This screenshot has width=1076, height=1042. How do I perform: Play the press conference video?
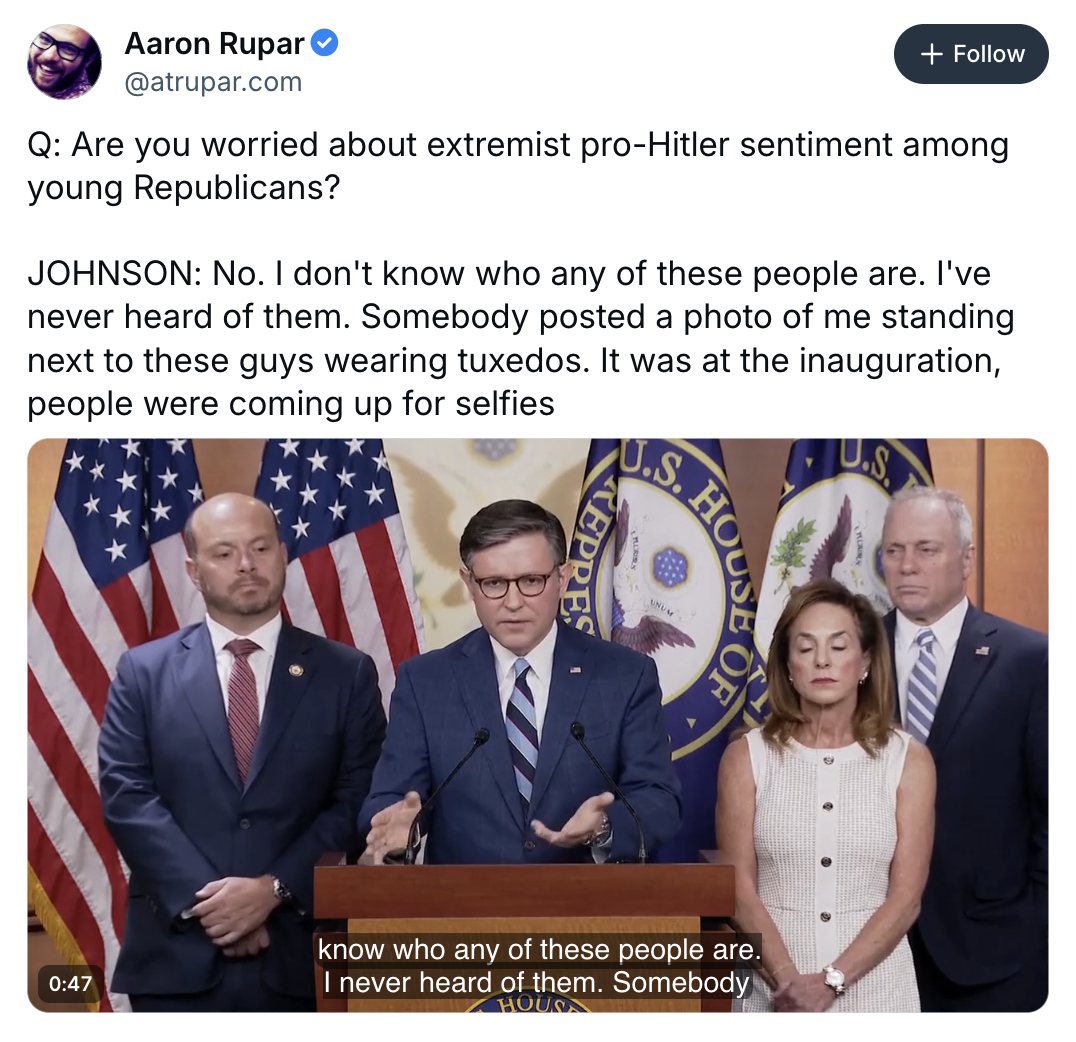tap(537, 725)
